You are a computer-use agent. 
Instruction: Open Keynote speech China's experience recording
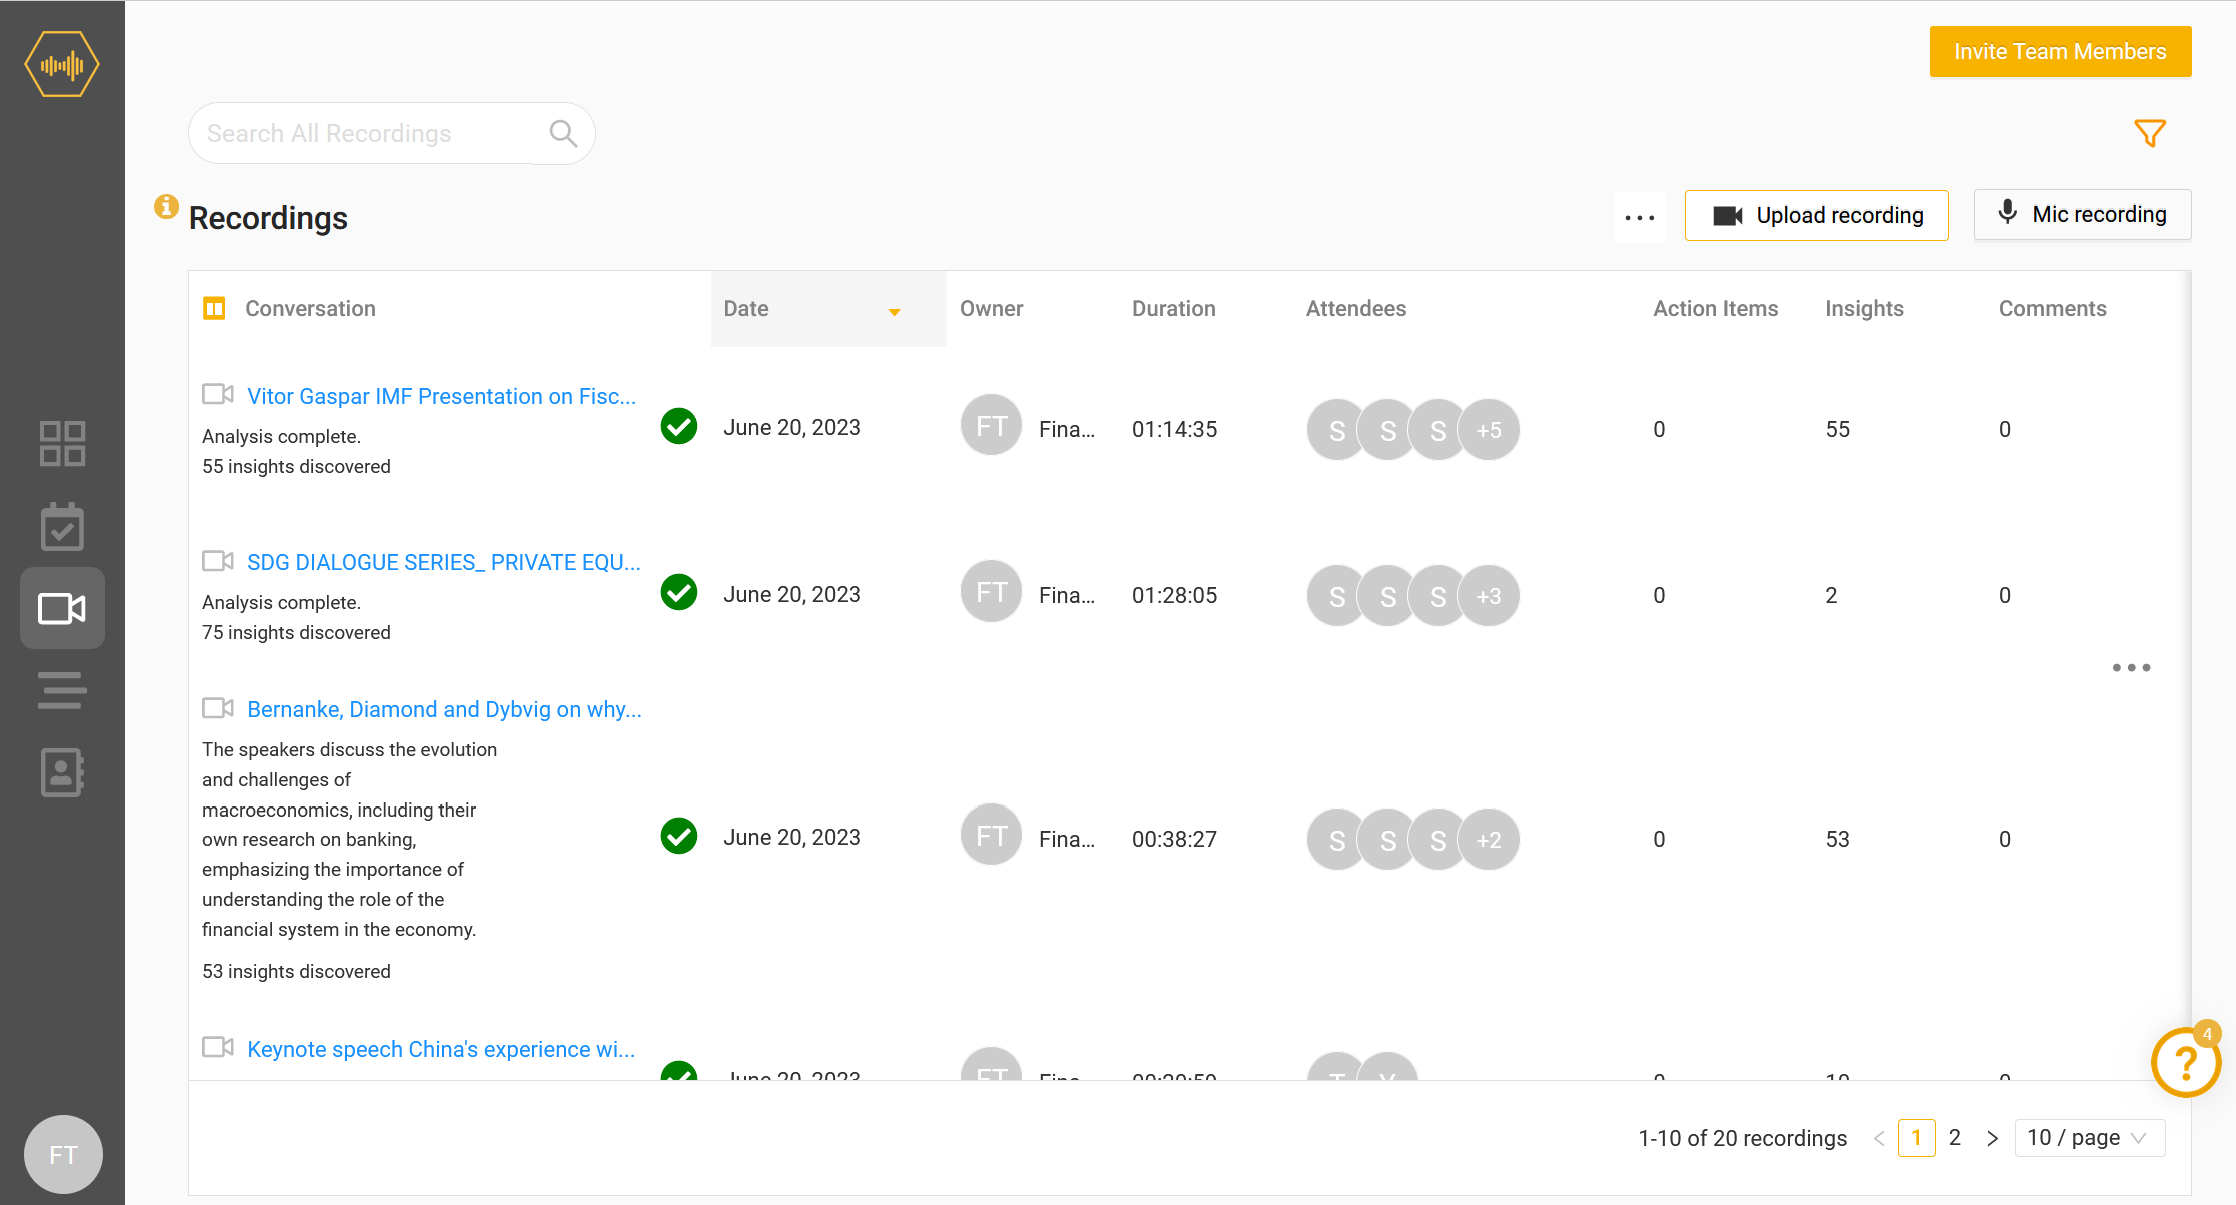(x=441, y=1049)
